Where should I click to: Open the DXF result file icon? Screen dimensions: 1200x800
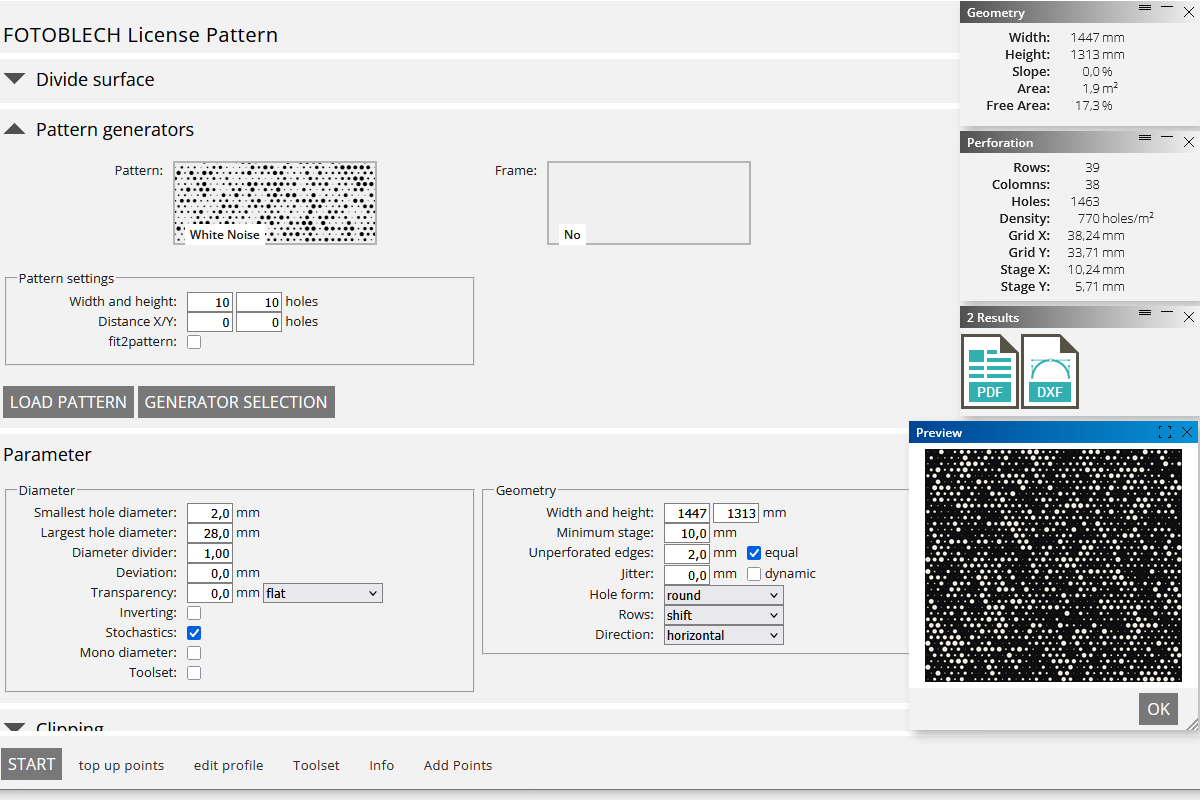pos(1049,371)
